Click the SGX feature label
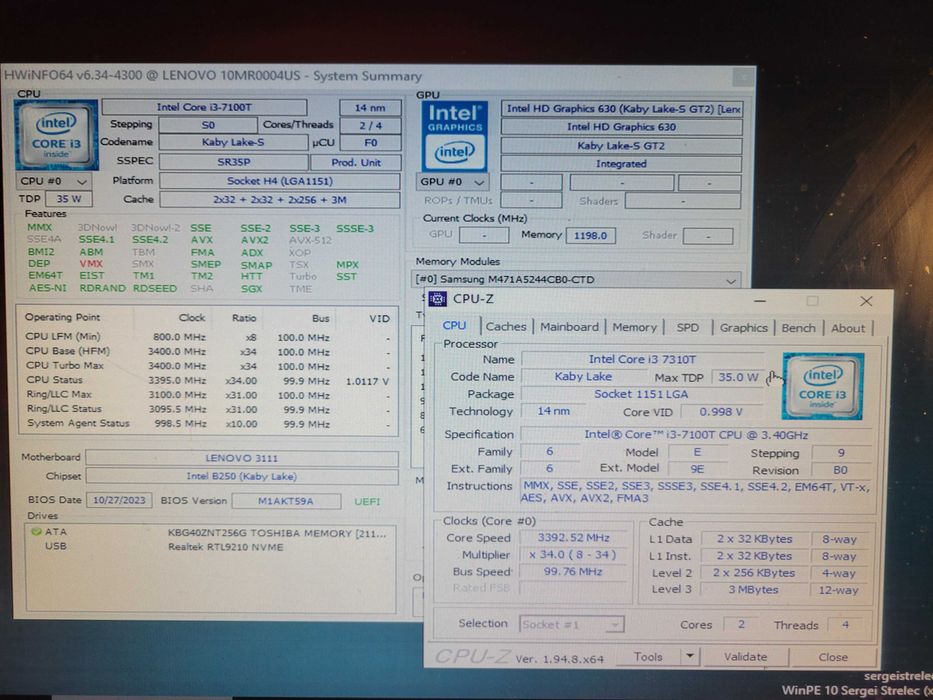This screenshot has width=933, height=700. (x=252, y=289)
